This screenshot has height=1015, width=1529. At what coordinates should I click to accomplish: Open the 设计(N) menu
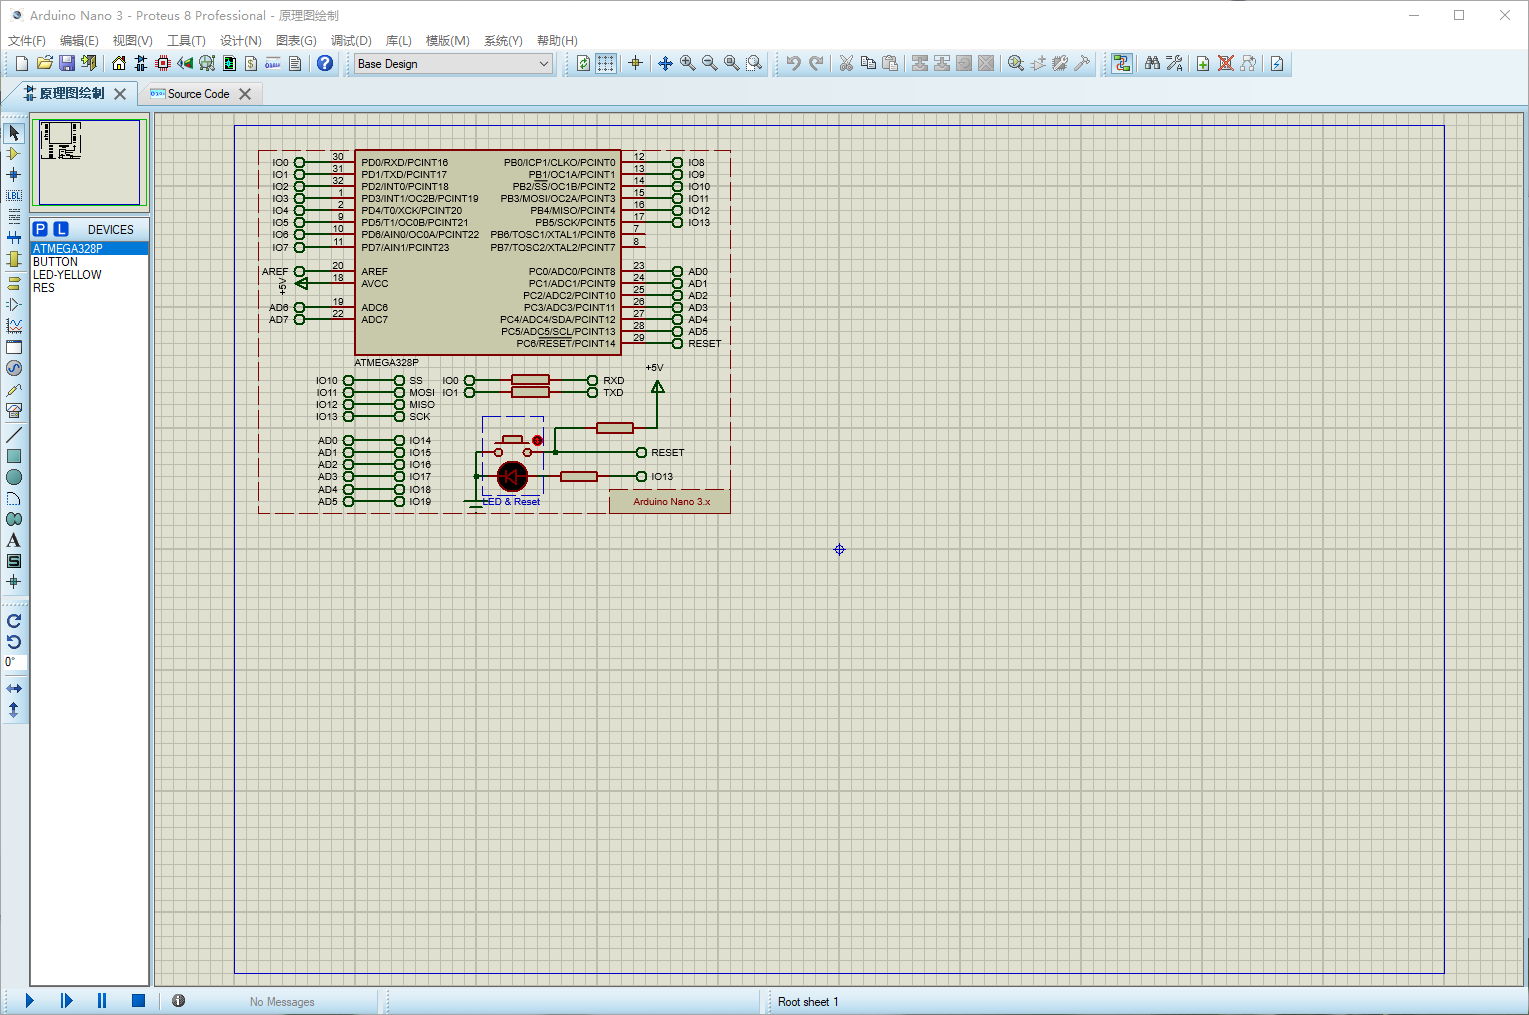coord(241,40)
